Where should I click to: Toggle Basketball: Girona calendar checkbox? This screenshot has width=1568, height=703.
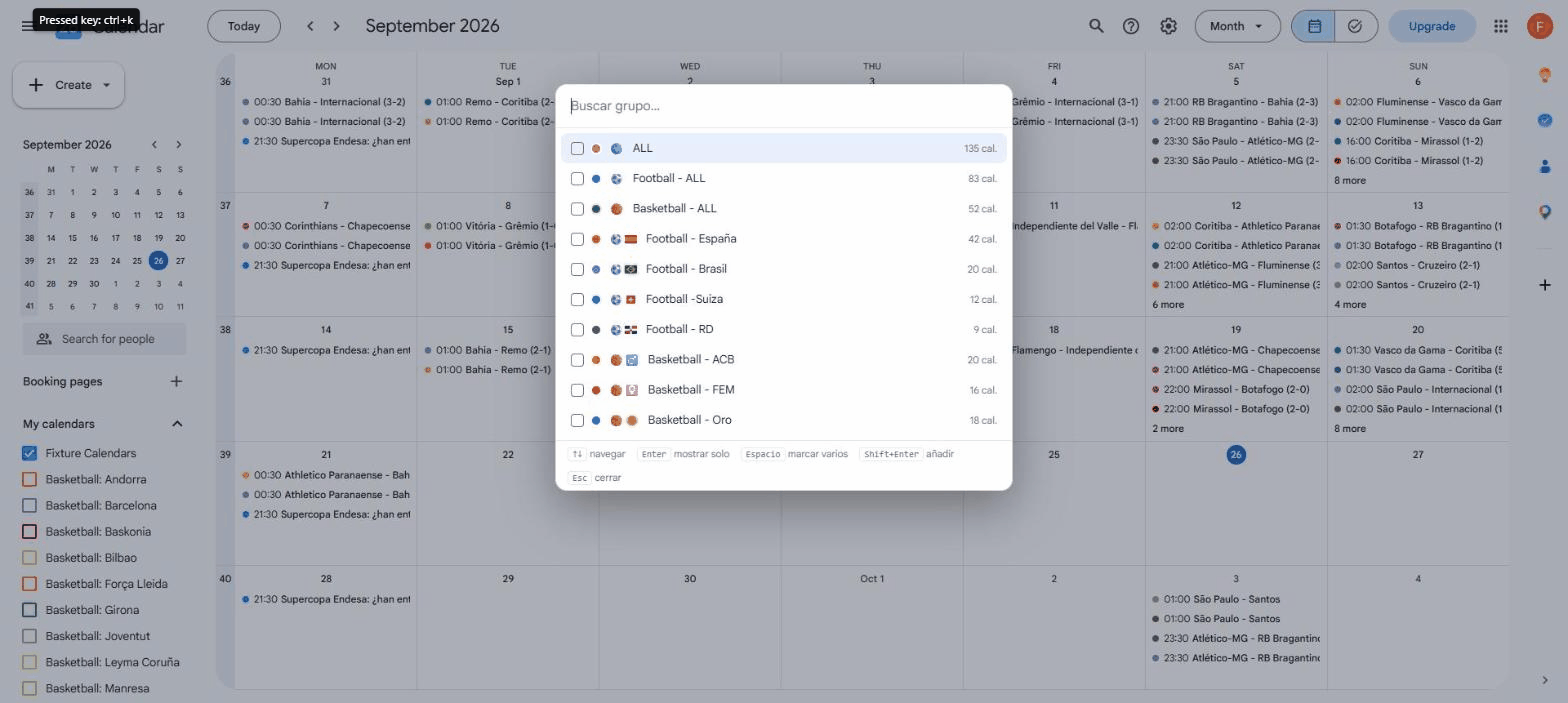point(29,610)
